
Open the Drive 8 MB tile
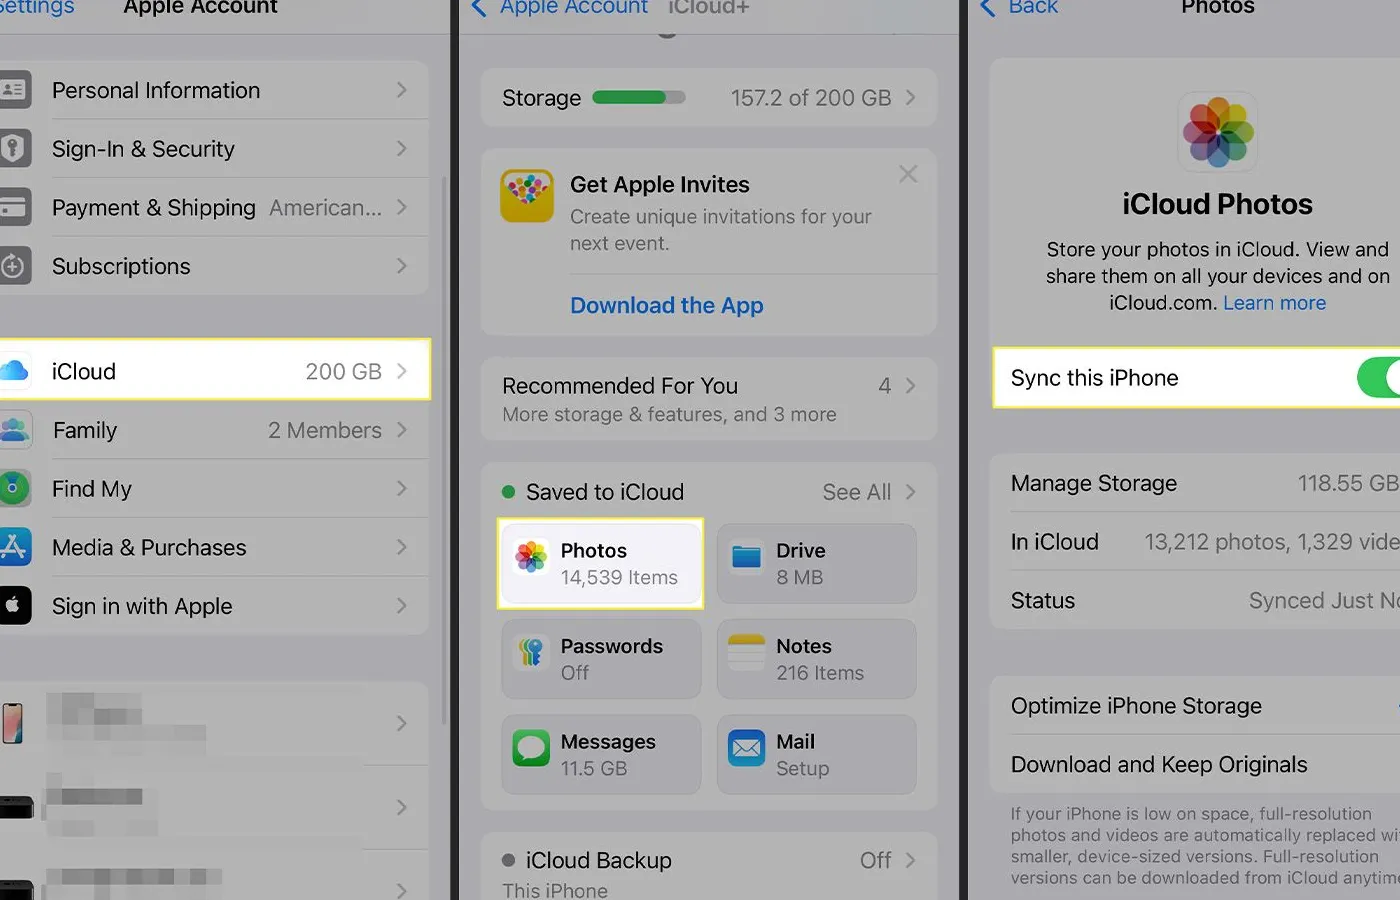tap(816, 563)
